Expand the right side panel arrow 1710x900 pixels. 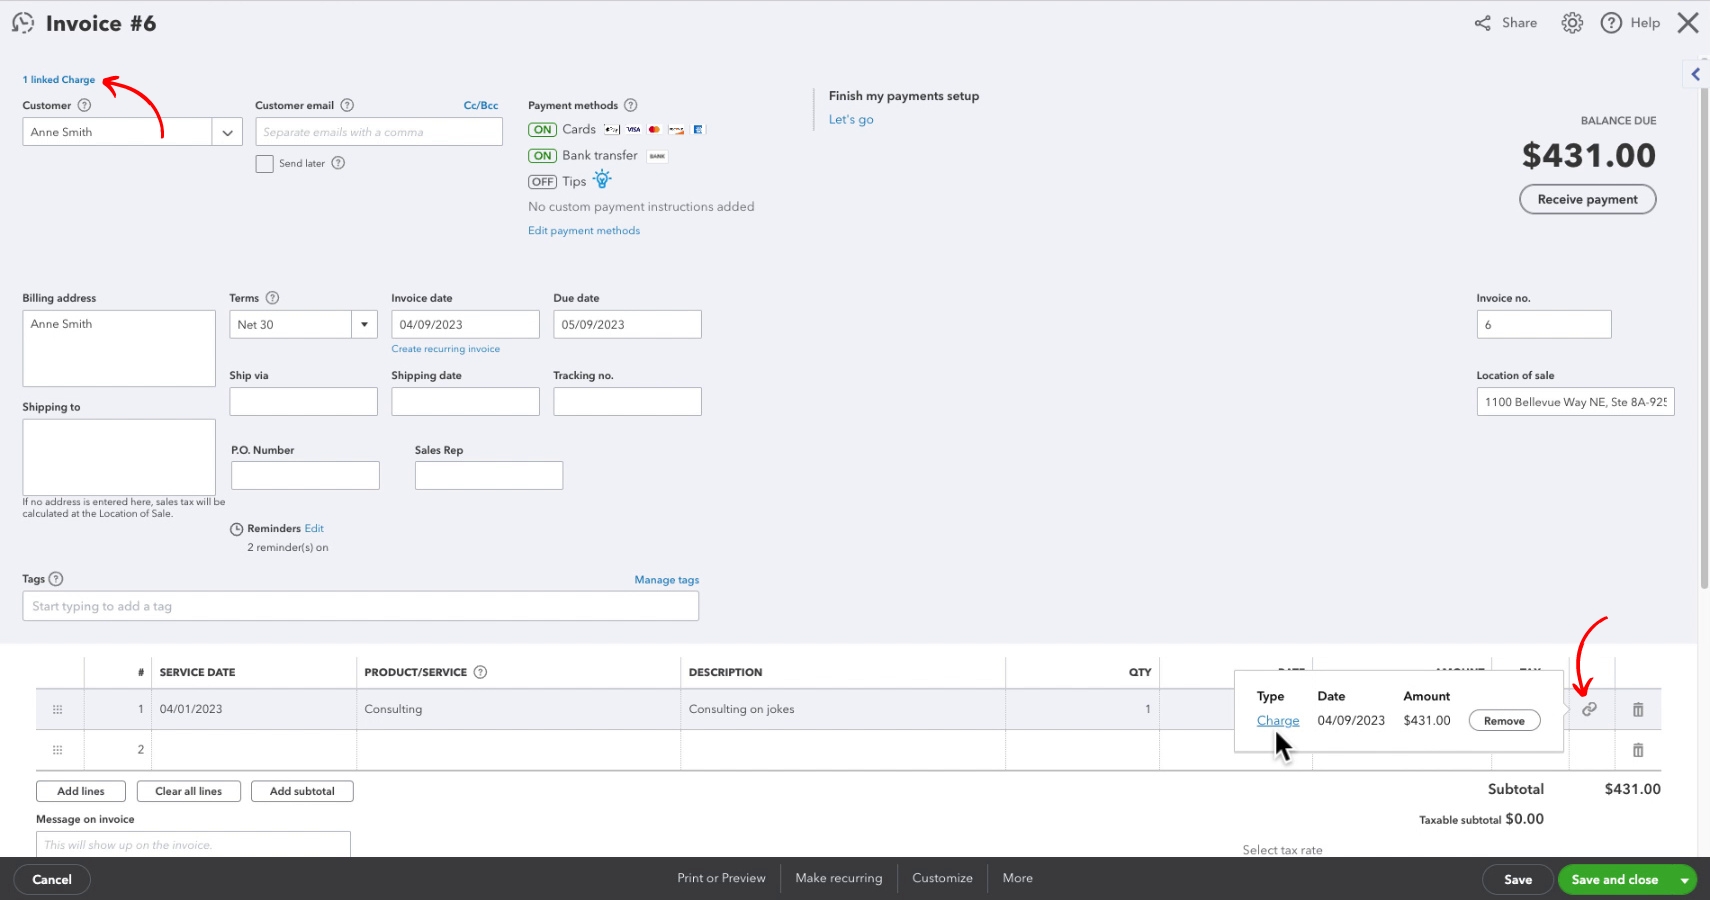(1695, 74)
